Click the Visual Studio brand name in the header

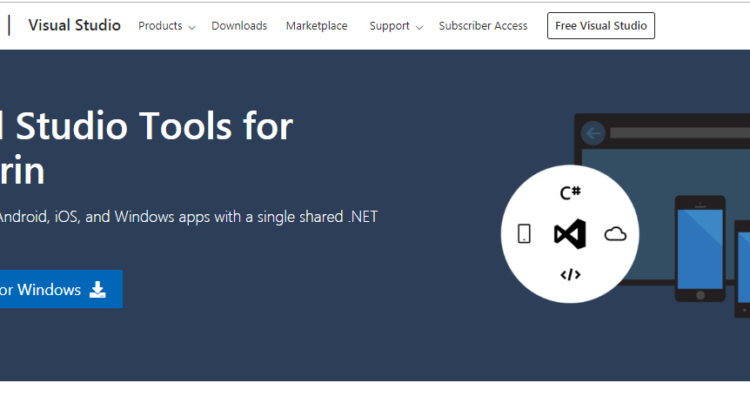coord(74,25)
